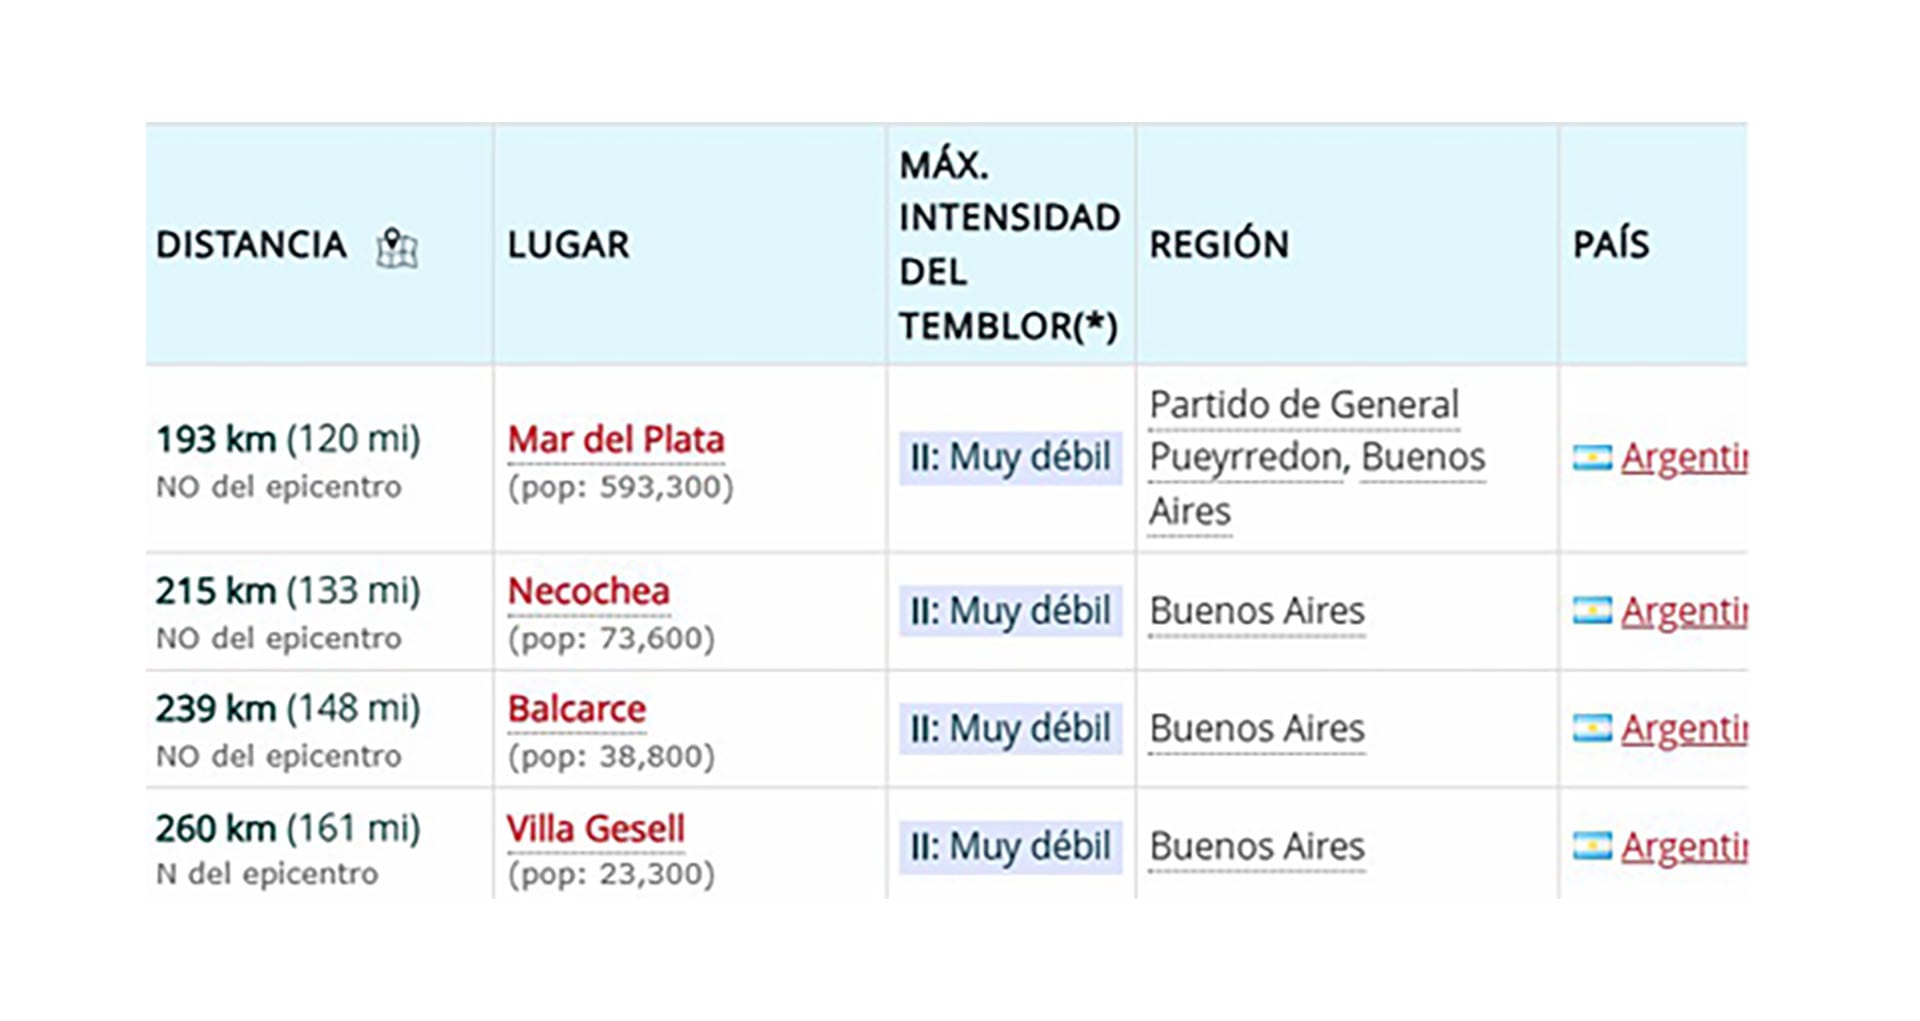Click the Buenos Aires region link in Necochea row
Image resolution: width=1920 pixels, height=1021 pixels.
(1257, 610)
